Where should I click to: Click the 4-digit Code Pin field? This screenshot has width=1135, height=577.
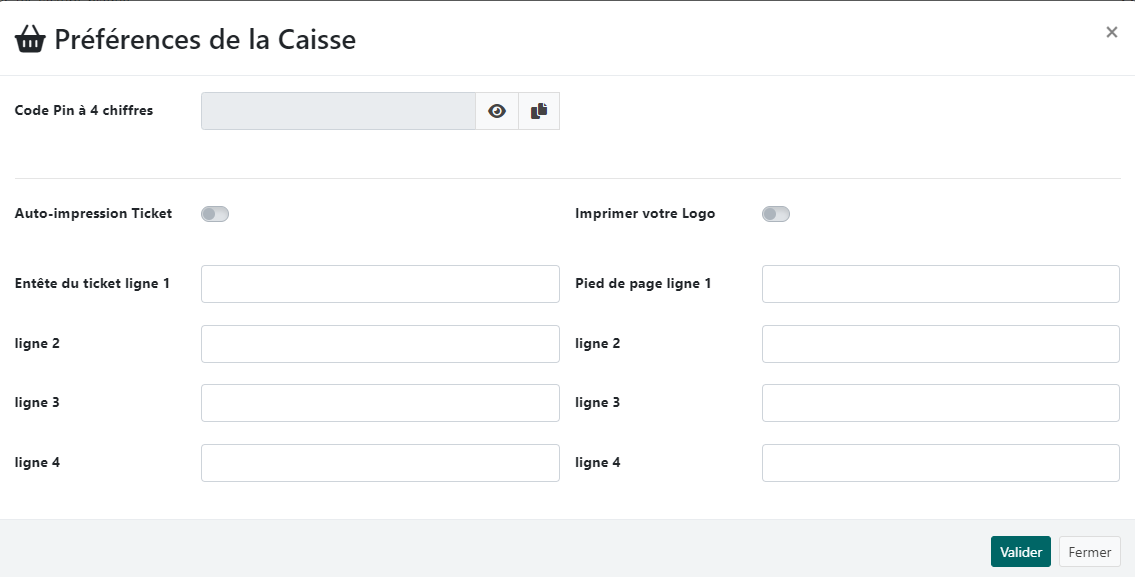pyautogui.click(x=338, y=111)
